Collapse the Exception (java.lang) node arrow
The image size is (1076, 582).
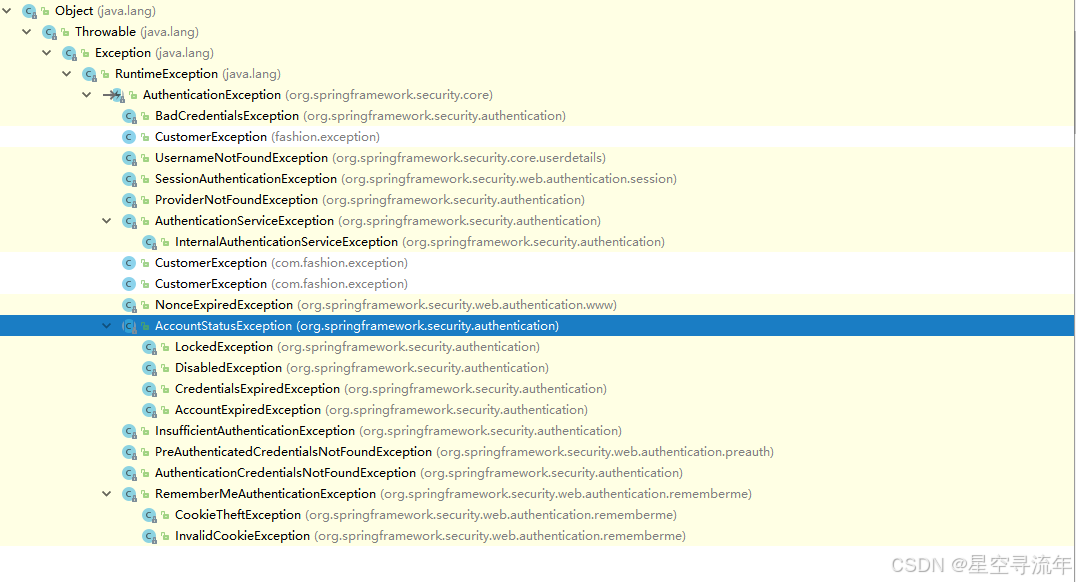point(47,53)
